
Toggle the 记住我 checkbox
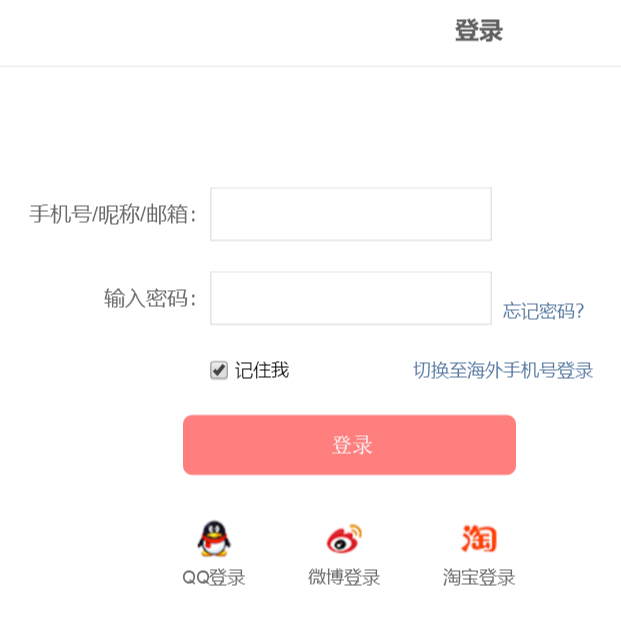(x=219, y=371)
